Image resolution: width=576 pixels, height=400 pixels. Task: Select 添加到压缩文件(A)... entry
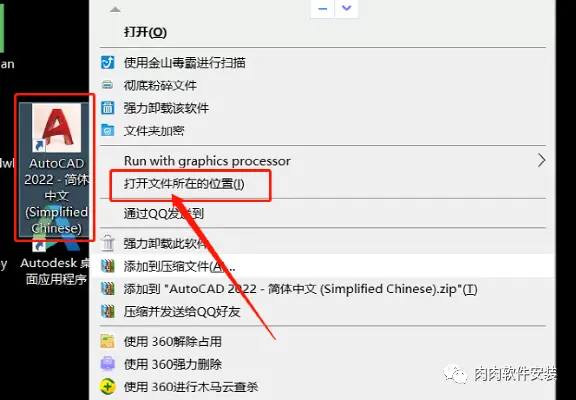[x=180, y=266]
